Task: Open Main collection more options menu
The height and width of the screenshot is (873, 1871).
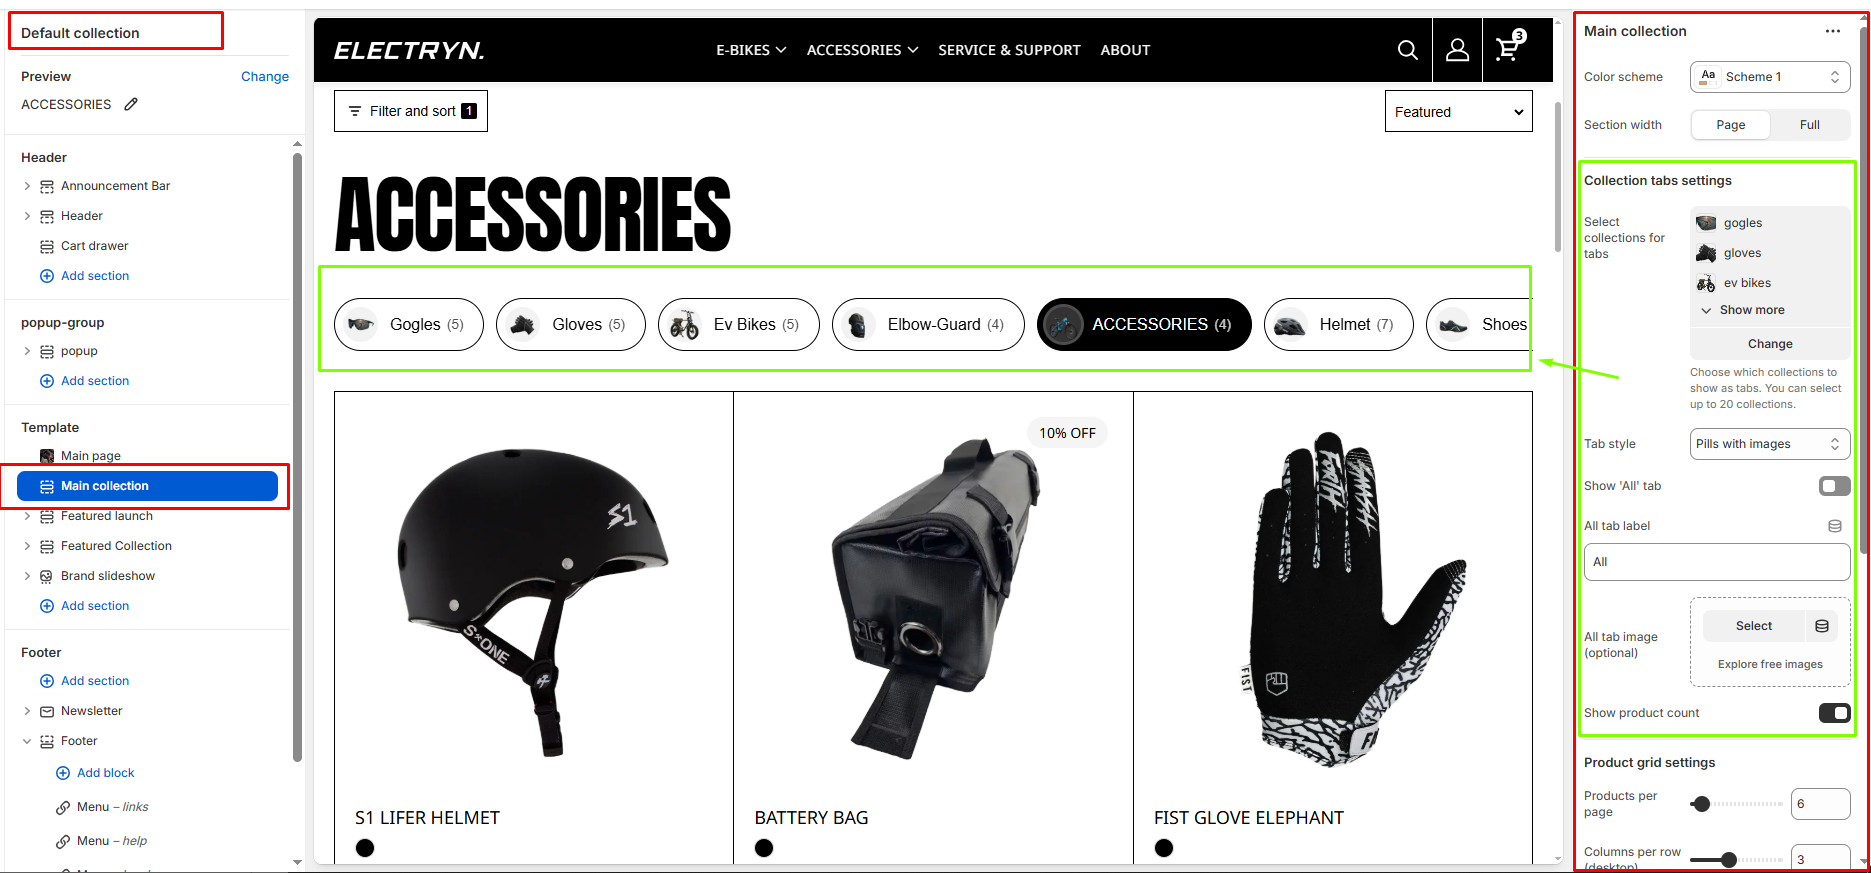Action: tap(1832, 31)
